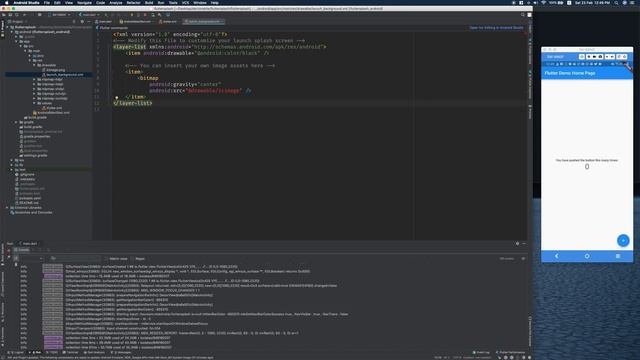This screenshot has height=360, width=640.
Task: Hide the Project tool window
Action: coord(89,22)
